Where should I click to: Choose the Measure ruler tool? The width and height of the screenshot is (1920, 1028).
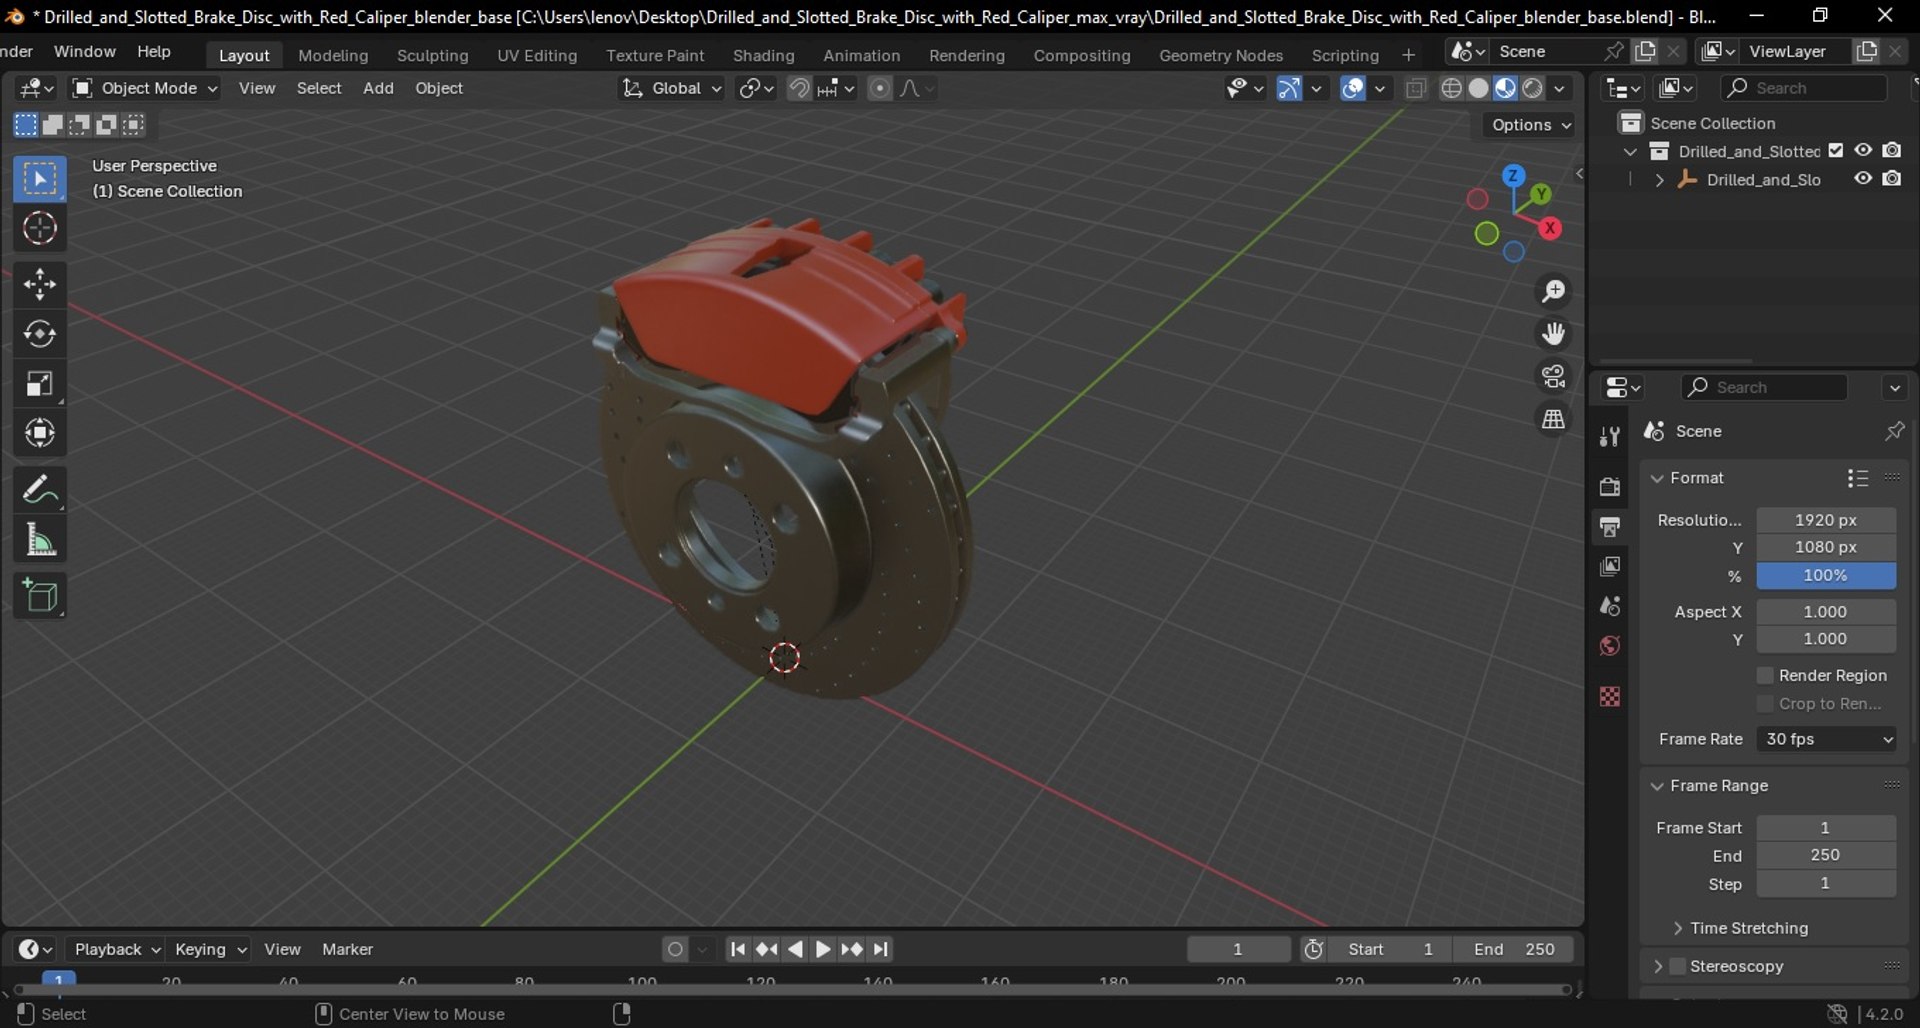[40, 540]
